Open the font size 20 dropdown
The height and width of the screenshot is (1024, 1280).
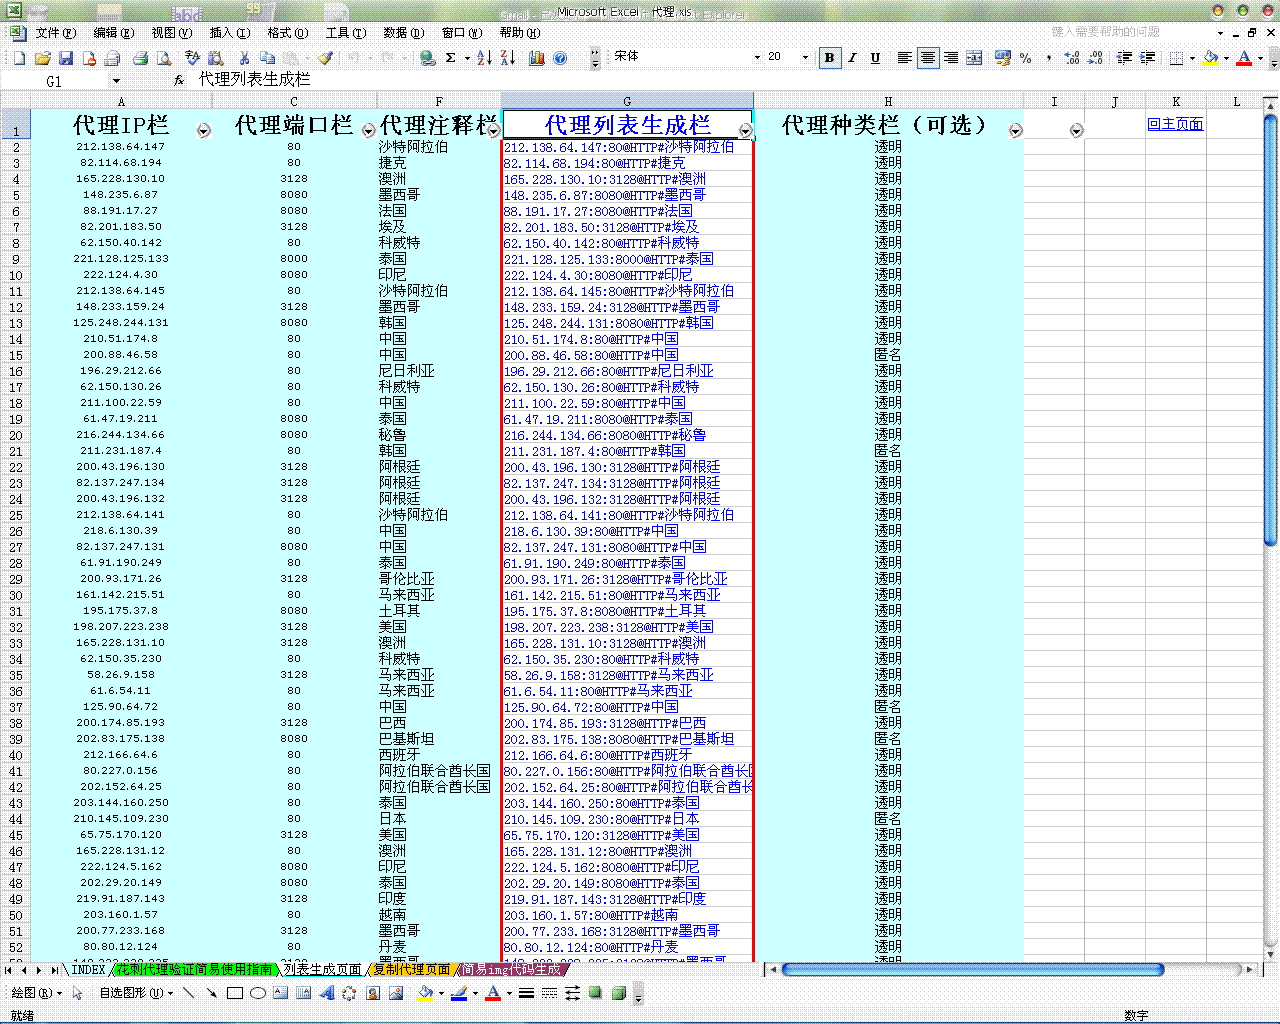(805, 58)
